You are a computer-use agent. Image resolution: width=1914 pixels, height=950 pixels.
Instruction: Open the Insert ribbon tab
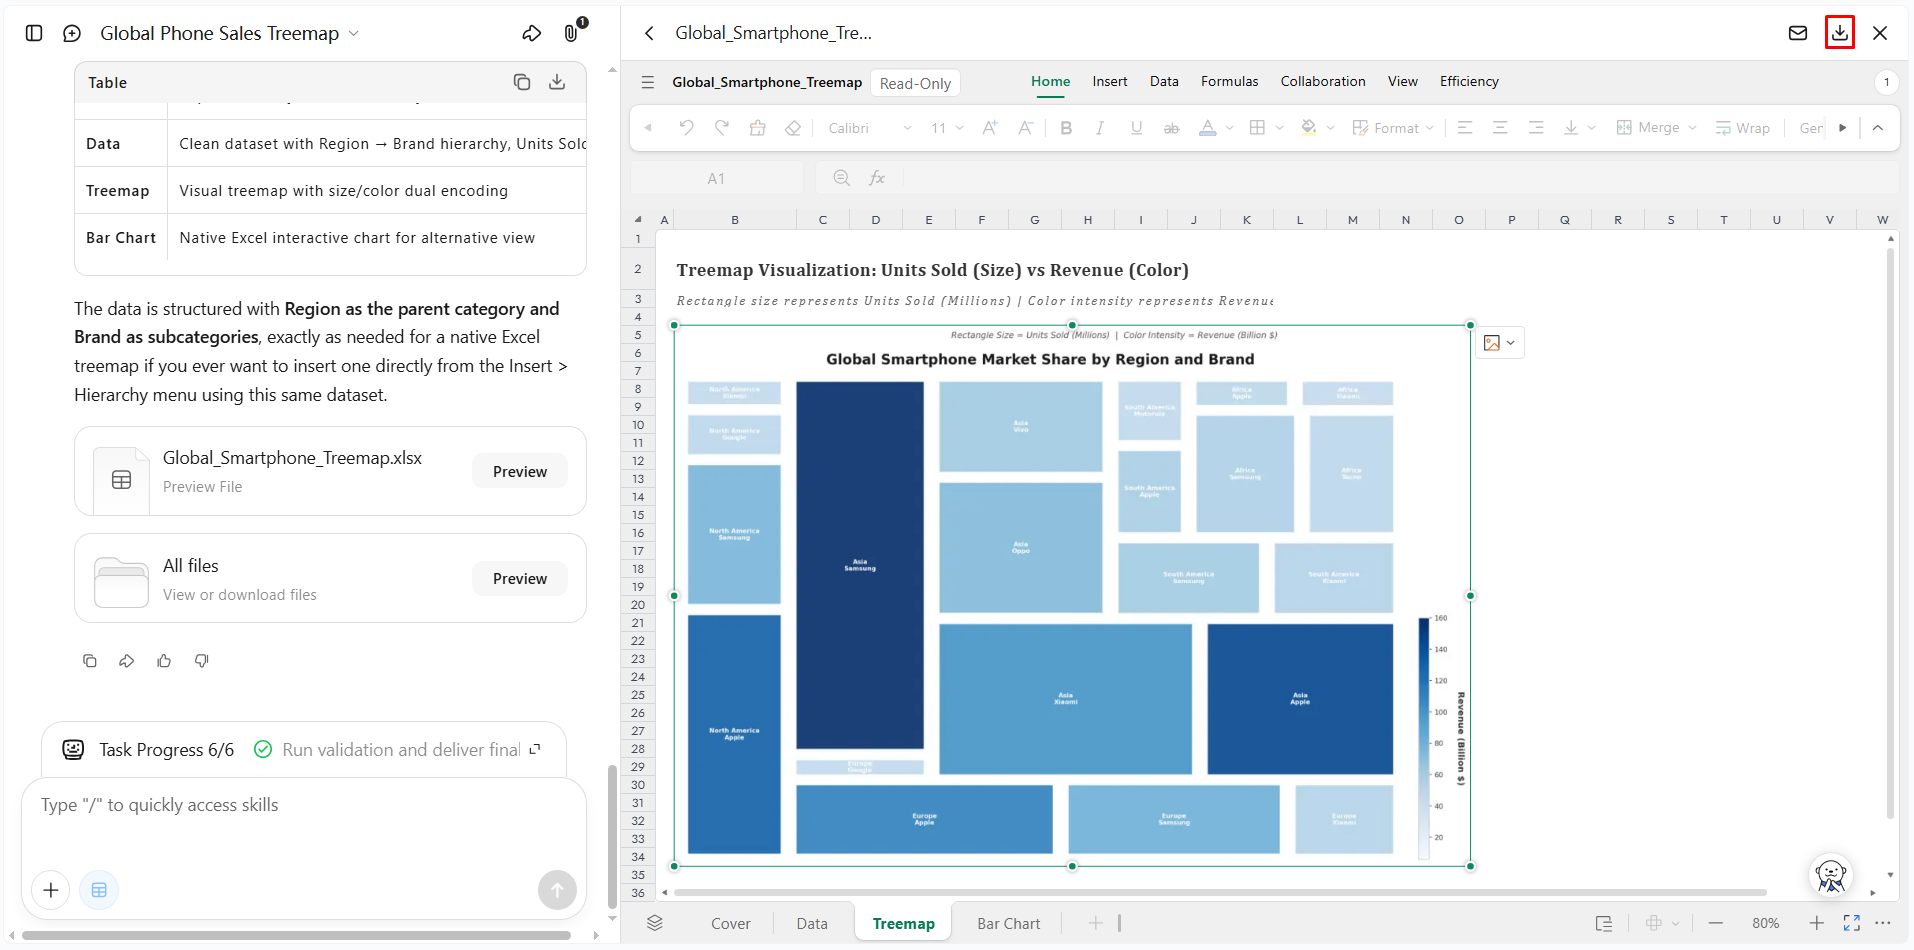coord(1109,82)
